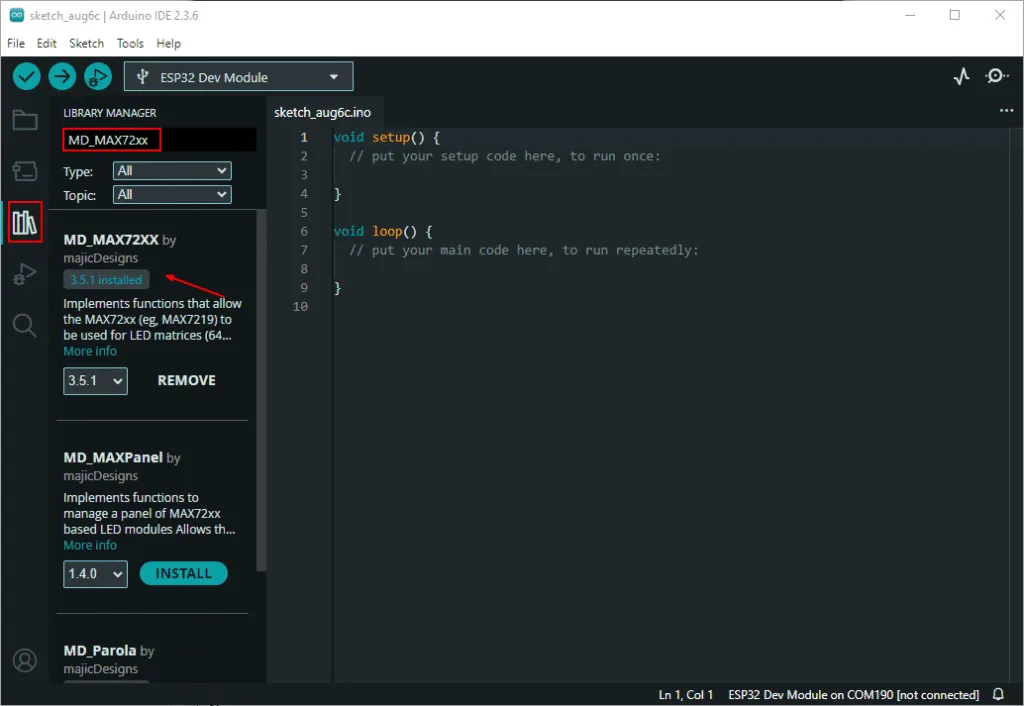Screen dimensions: 1024x706
Task: Click the library search field containing MD_MAX72xx
Action: (159, 140)
